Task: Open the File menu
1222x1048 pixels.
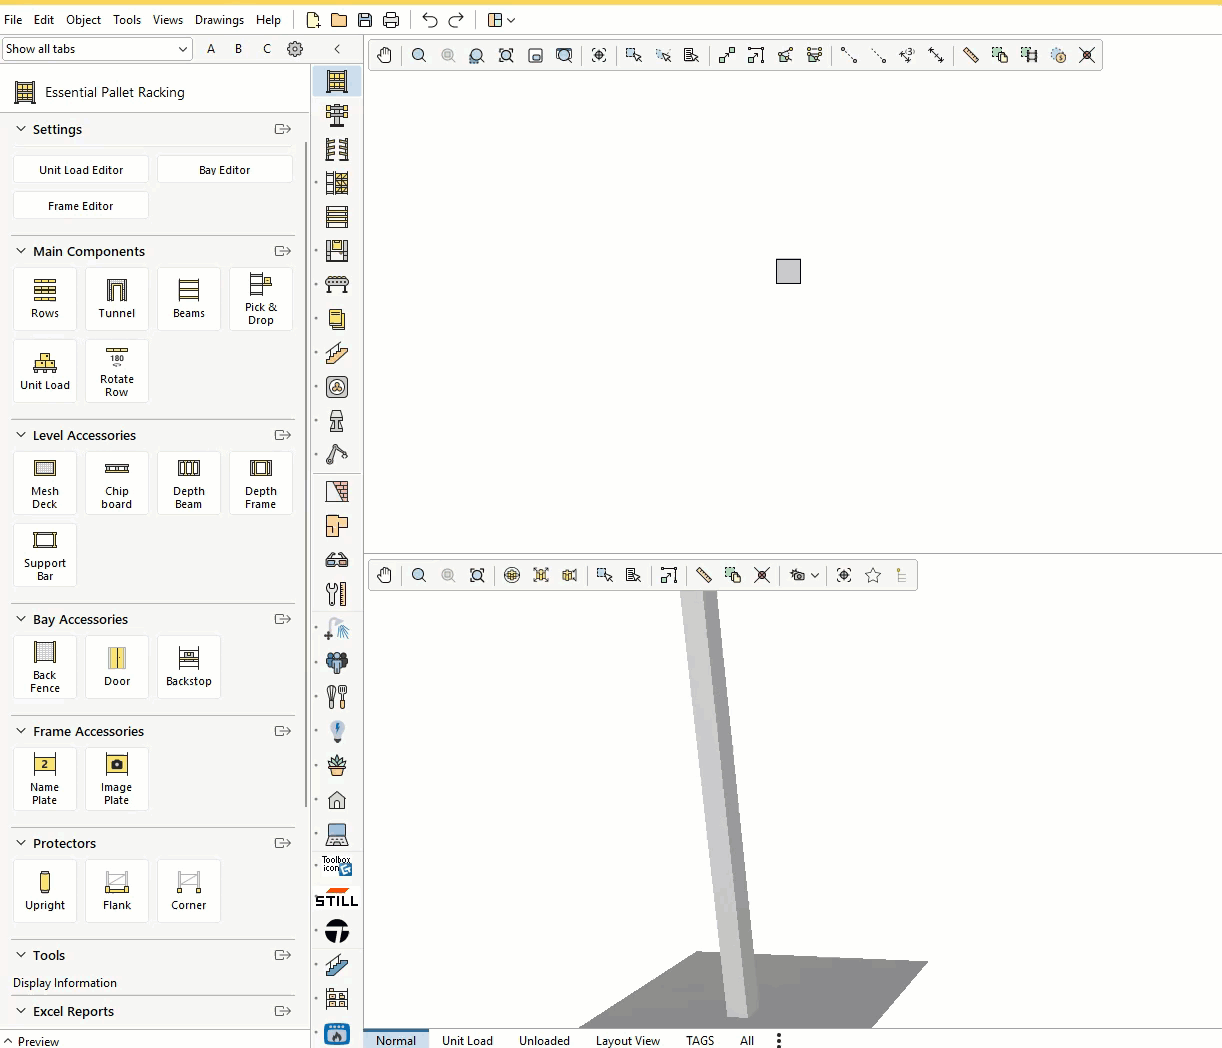Action: coord(13,20)
